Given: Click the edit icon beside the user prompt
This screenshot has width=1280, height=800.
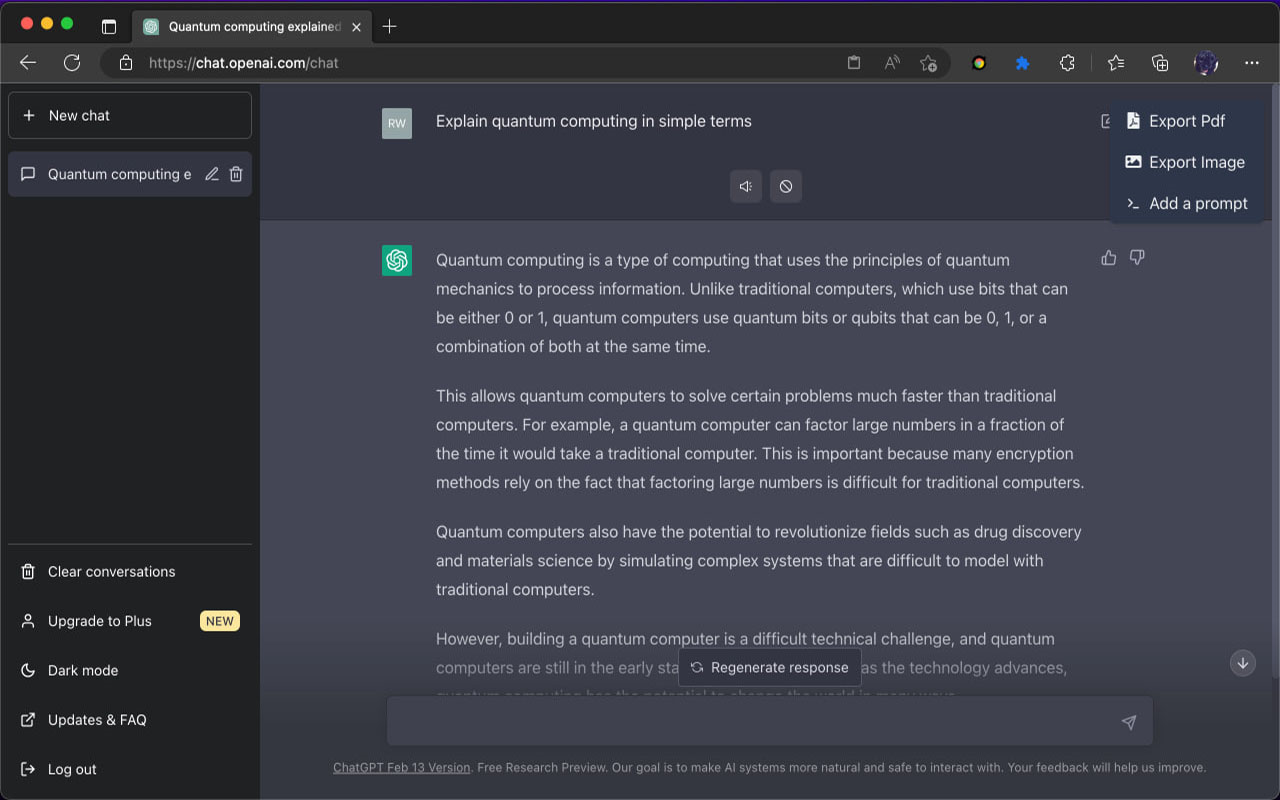Looking at the screenshot, I should (x=1105, y=121).
